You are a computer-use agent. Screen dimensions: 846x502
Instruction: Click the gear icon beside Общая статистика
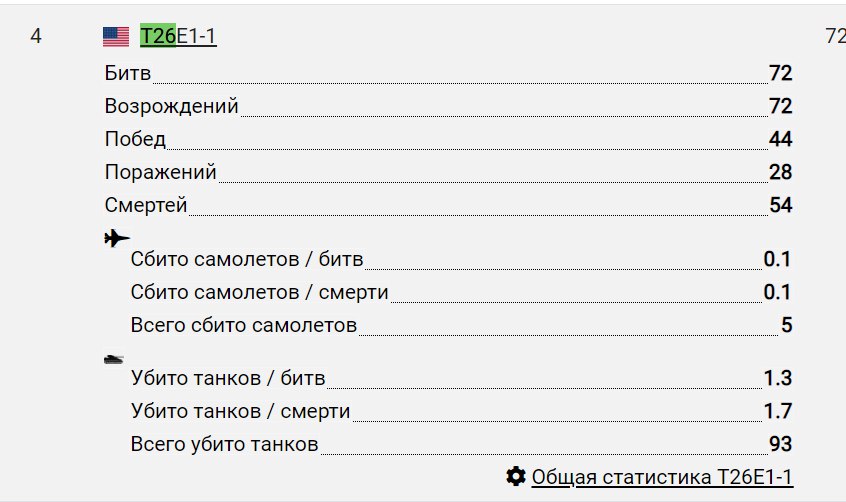tap(516, 476)
